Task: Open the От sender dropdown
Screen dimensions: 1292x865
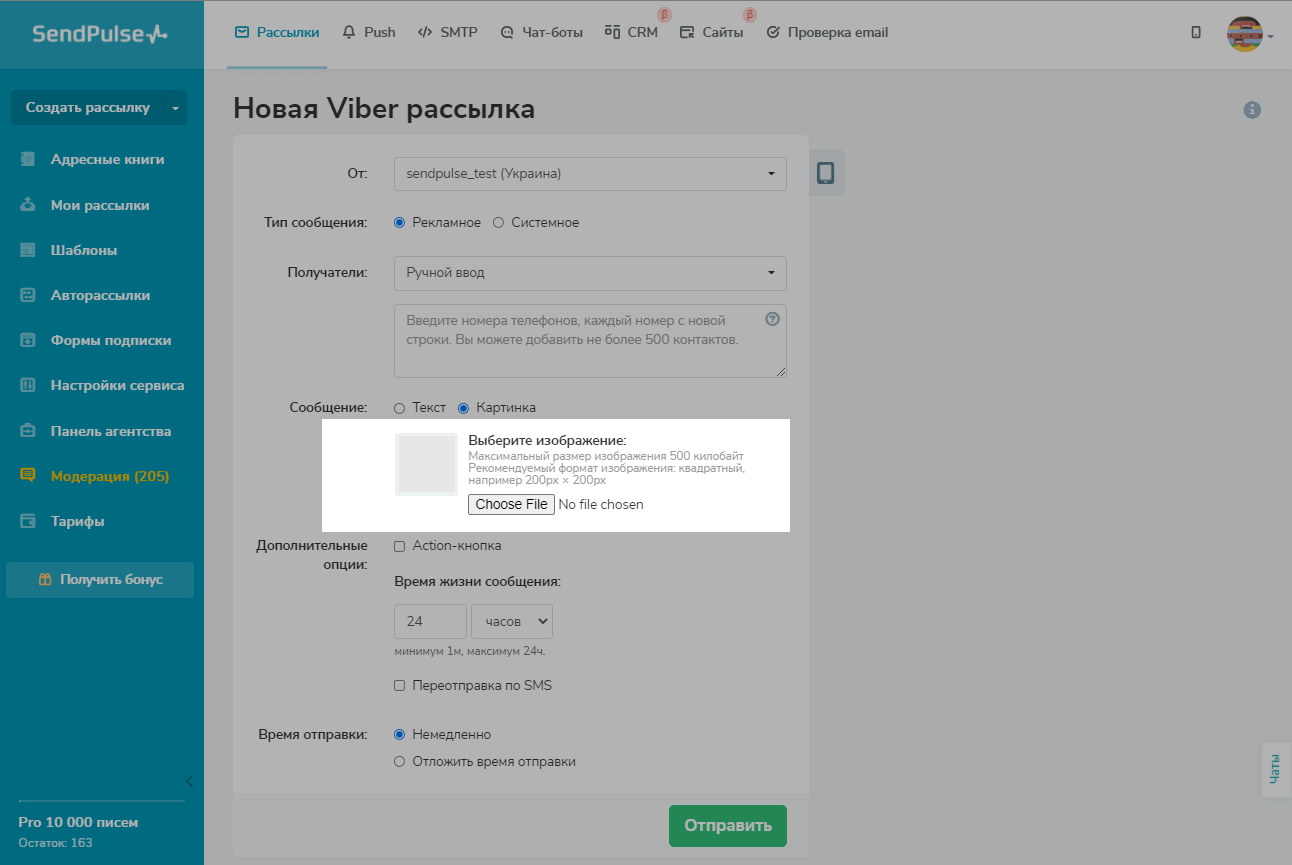Action: coord(590,173)
